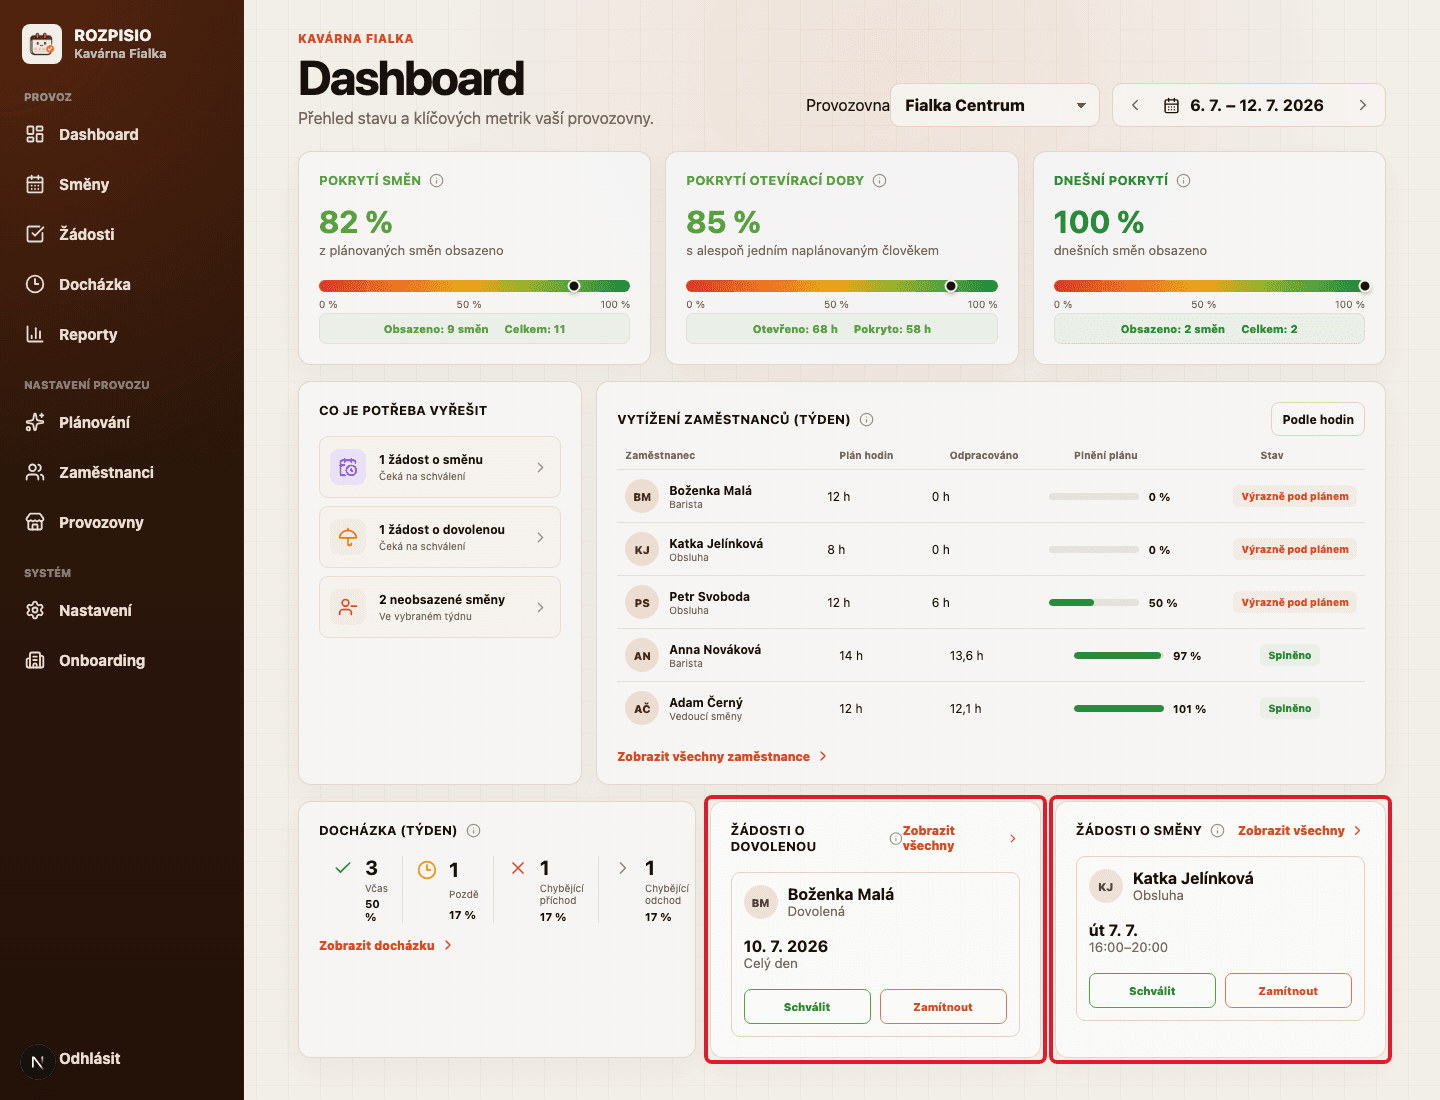Click the 82 % coverage gauge marker

pyautogui.click(x=574, y=286)
